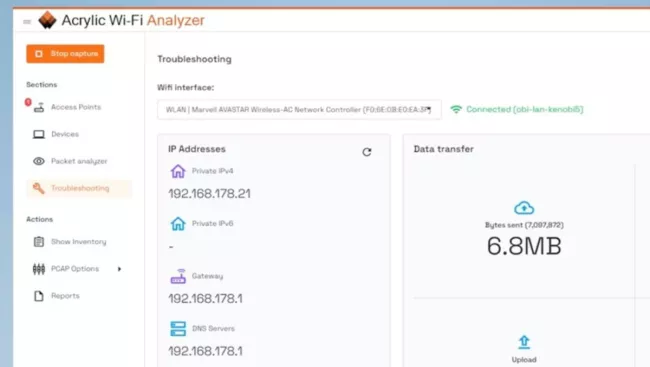Click the Show Inventory clipboard icon
Image resolution: width=650 pixels, height=367 pixels.
tap(39, 241)
